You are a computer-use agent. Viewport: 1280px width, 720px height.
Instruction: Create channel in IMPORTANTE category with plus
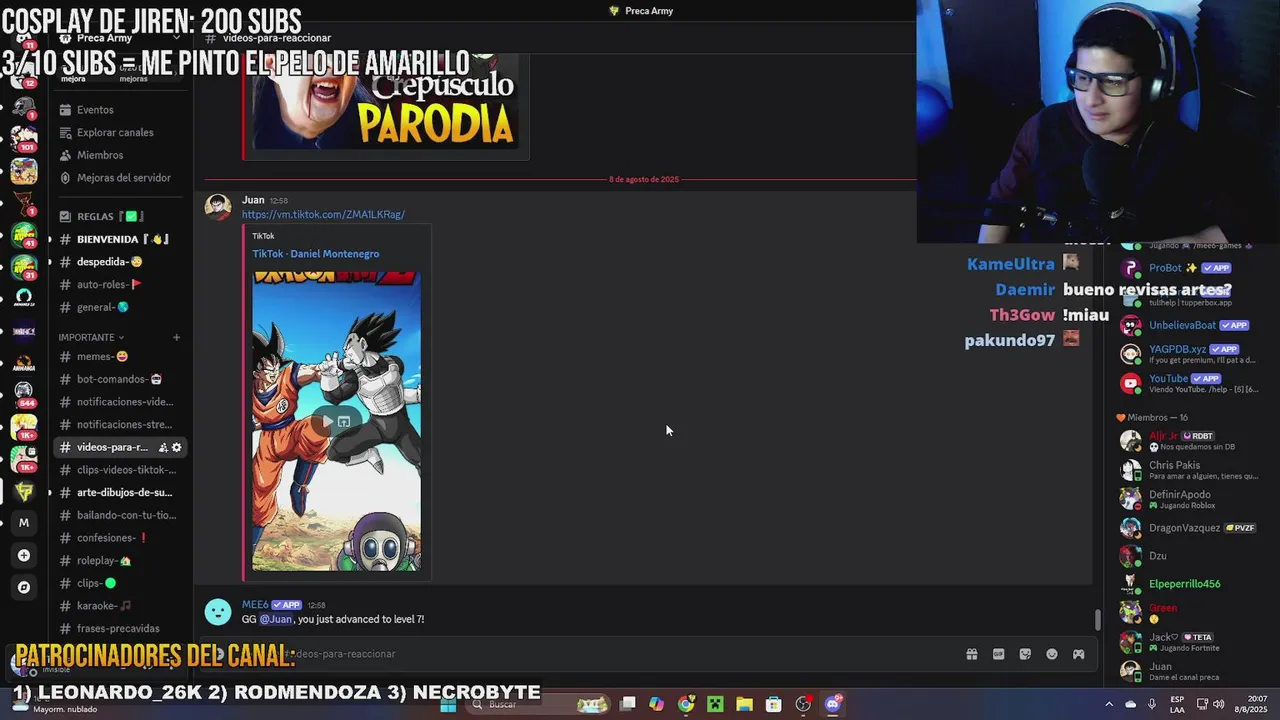tap(176, 337)
